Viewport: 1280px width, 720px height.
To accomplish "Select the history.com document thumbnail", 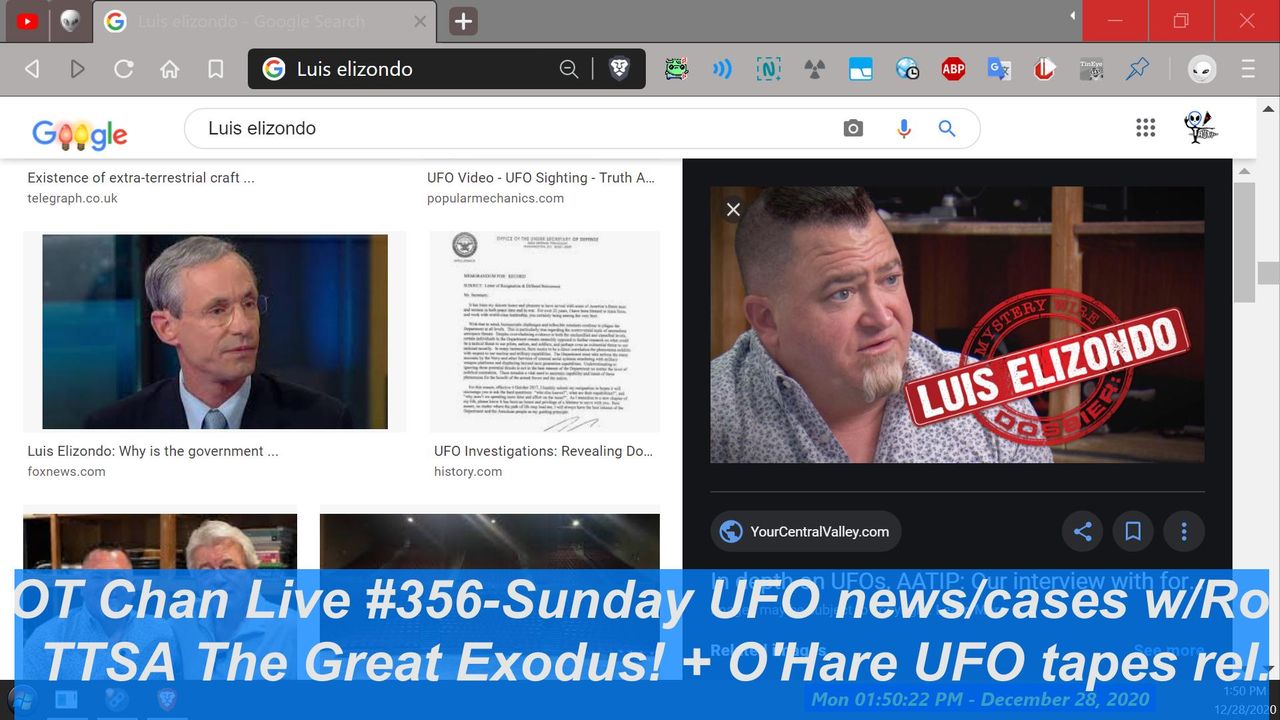I will coord(545,332).
